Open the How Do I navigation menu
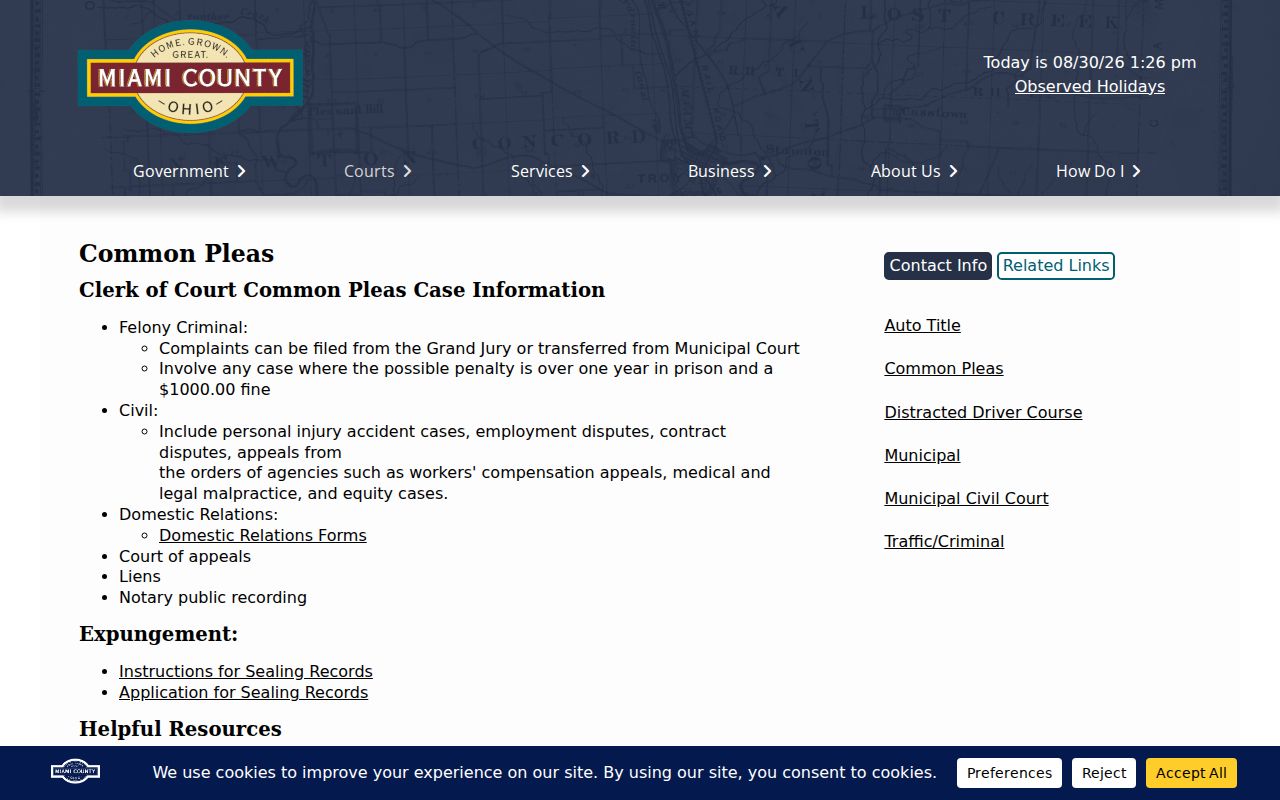 click(x=1090, y=171)
